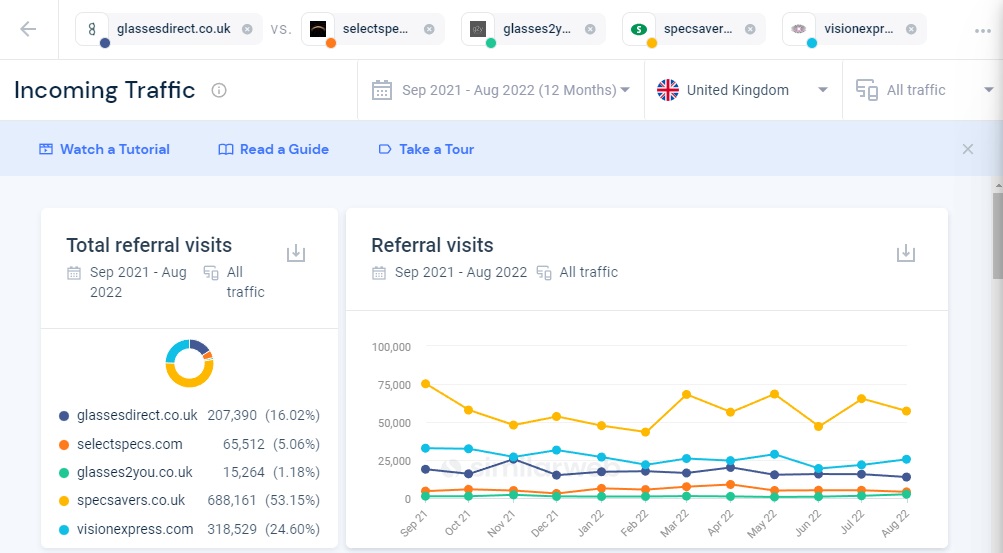Open the United Kingdom country dropdown

pos(743,90)
